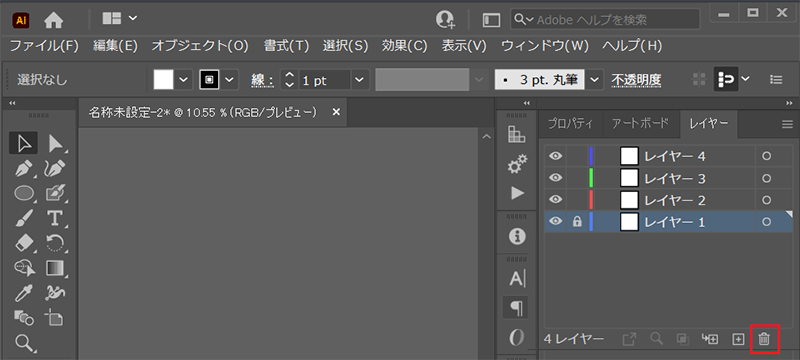Switch to the プロパティ tab
The width and height of the screenshot is (800, 360).
tap(570, 124)
